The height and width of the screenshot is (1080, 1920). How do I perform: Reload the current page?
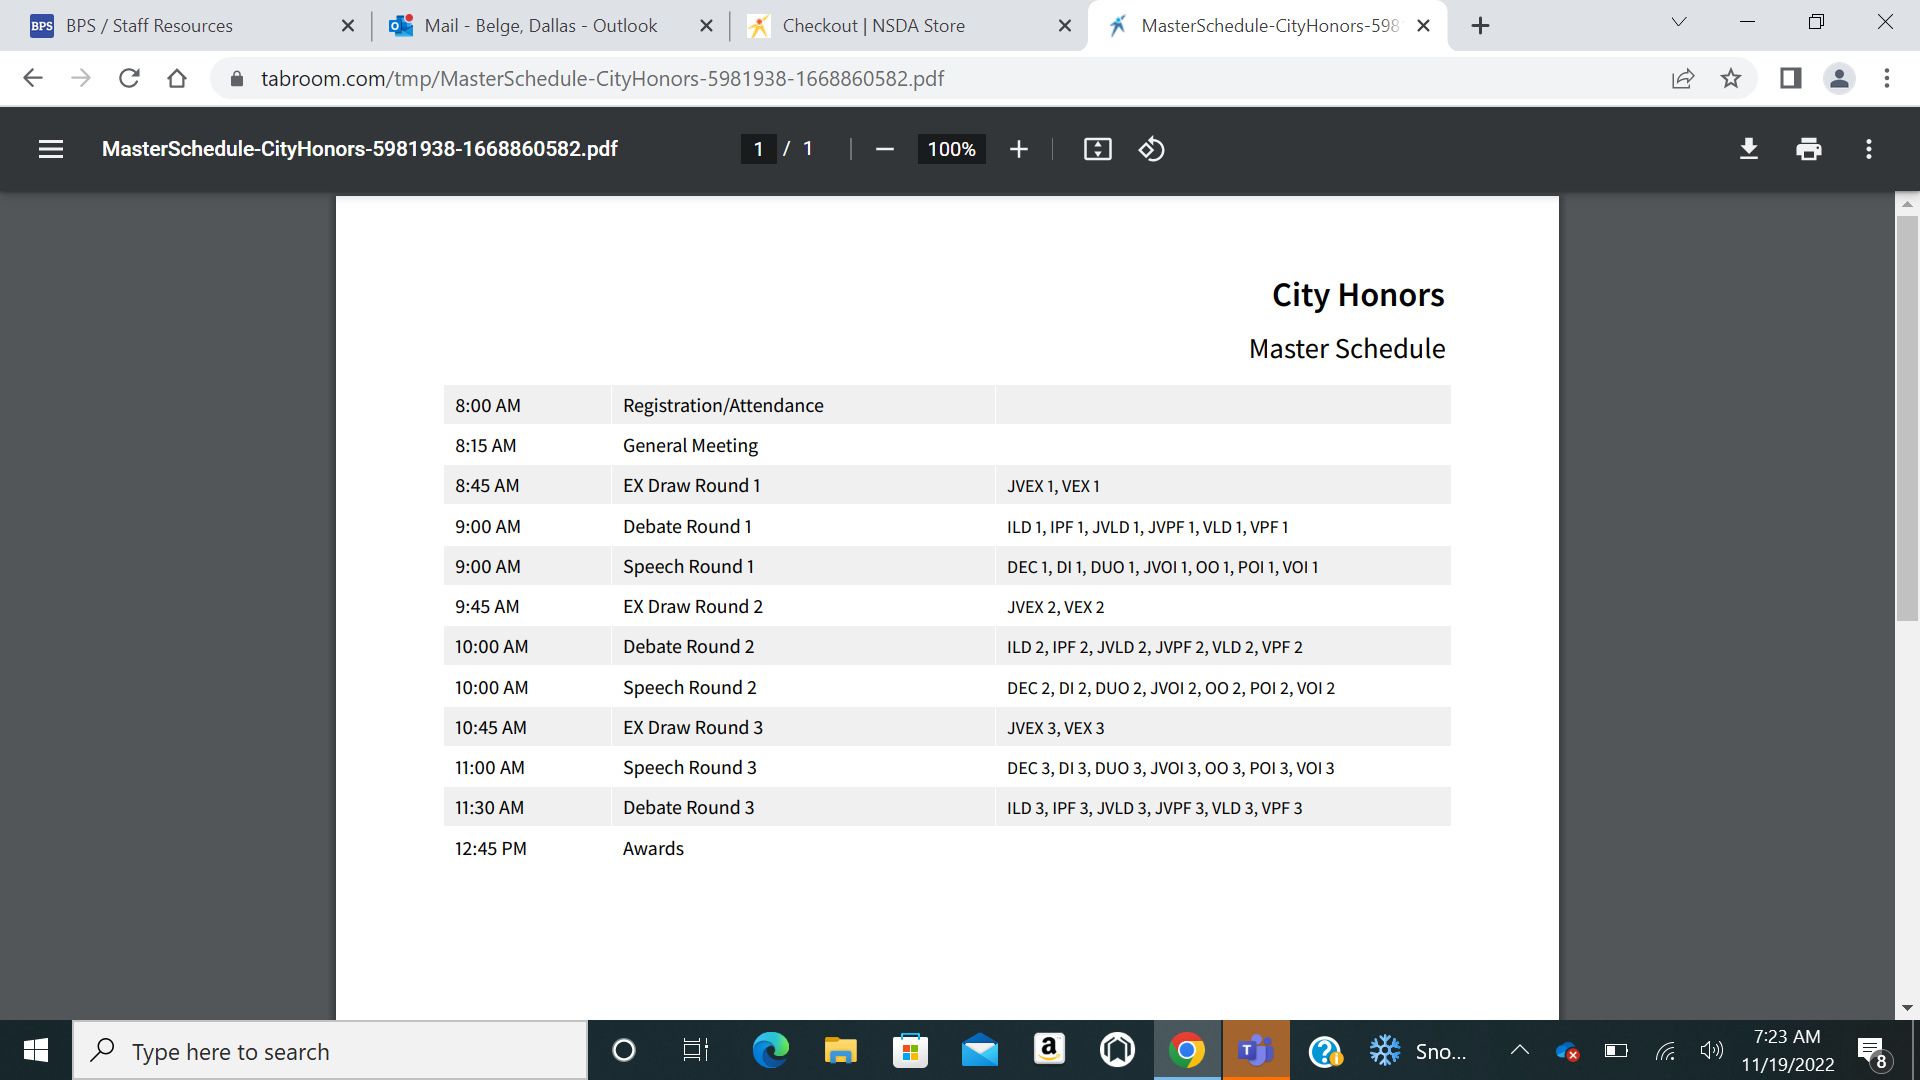point(129,78)
